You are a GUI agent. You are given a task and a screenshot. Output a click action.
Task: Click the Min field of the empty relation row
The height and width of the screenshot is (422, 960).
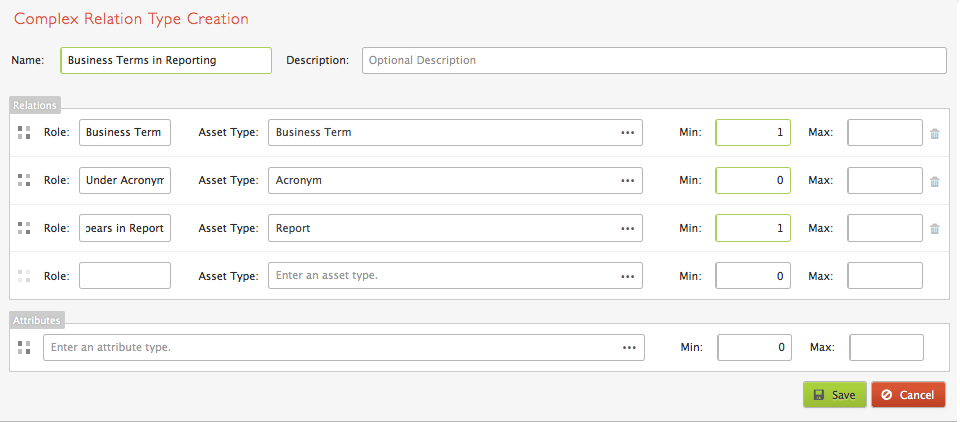753,276
